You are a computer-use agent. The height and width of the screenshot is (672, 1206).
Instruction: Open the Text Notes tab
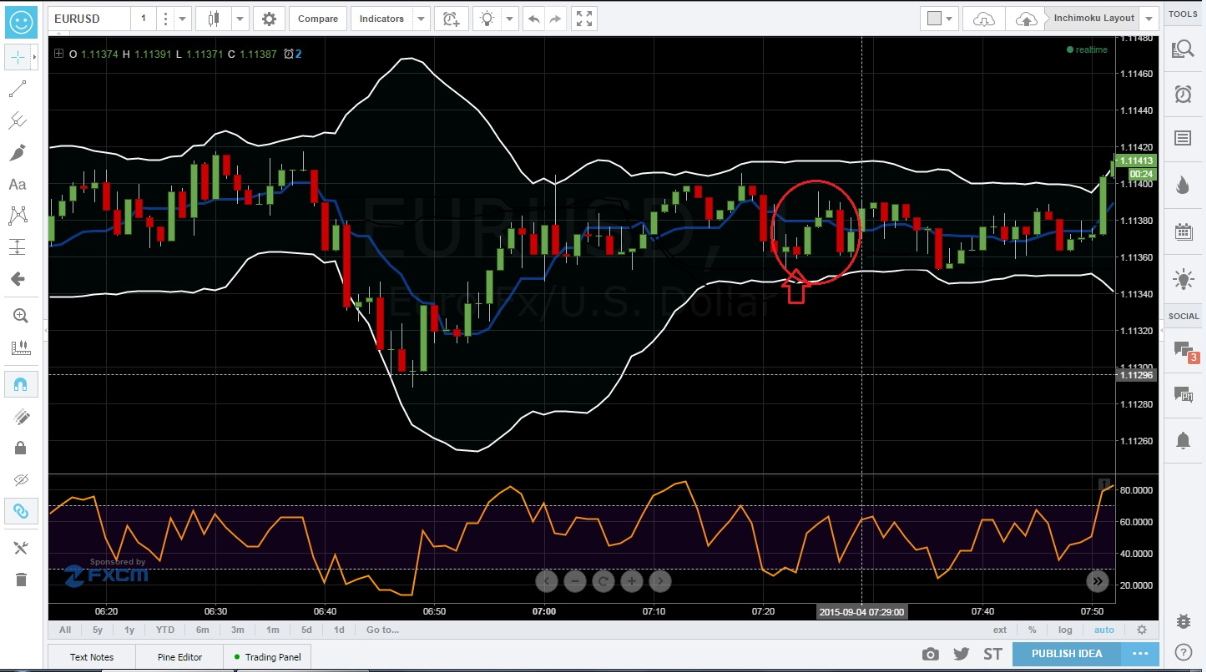(92, 657)
